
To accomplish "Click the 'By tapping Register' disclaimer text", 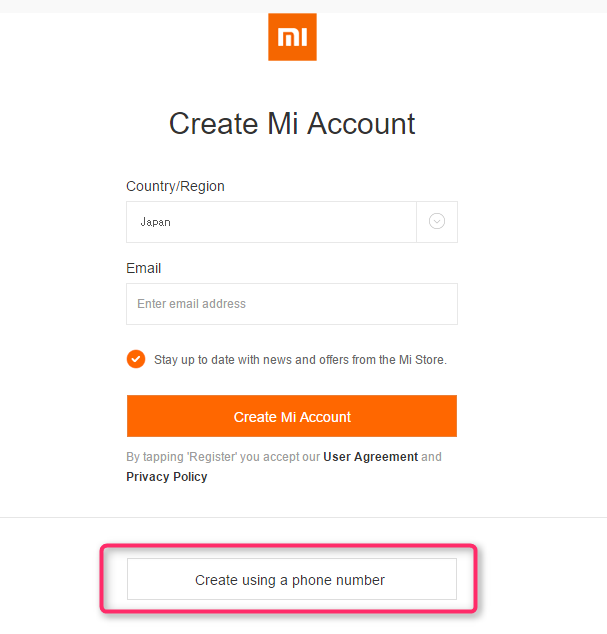I will click(x=222, y=457).
